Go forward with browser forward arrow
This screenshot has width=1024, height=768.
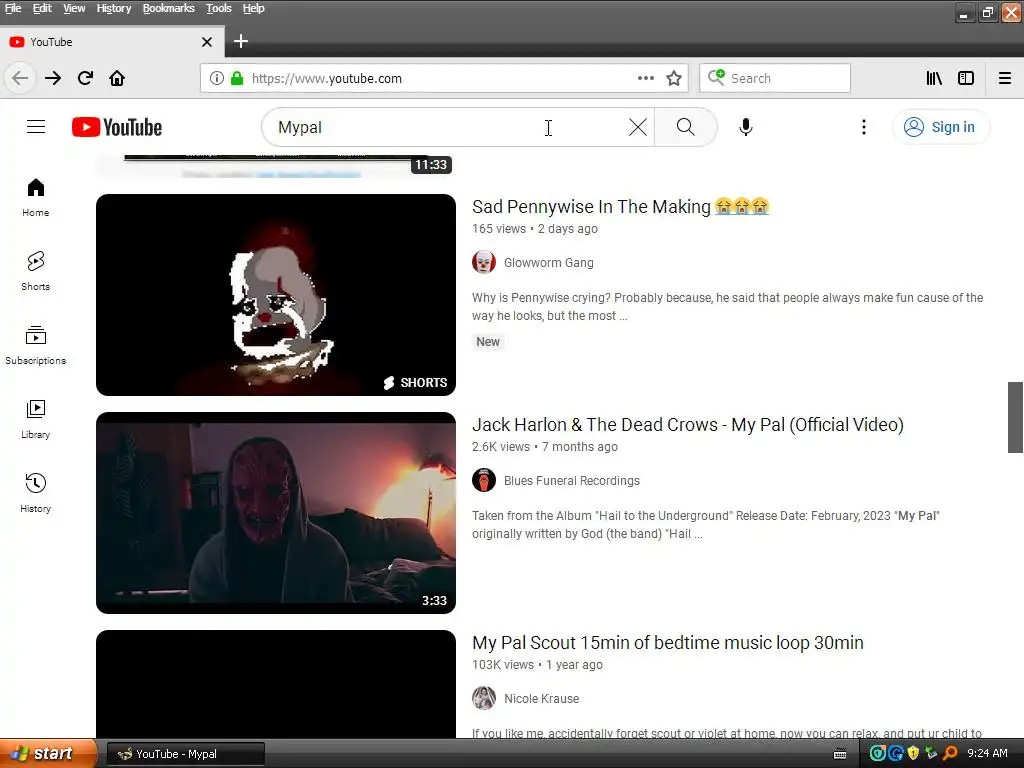point(53,78)
